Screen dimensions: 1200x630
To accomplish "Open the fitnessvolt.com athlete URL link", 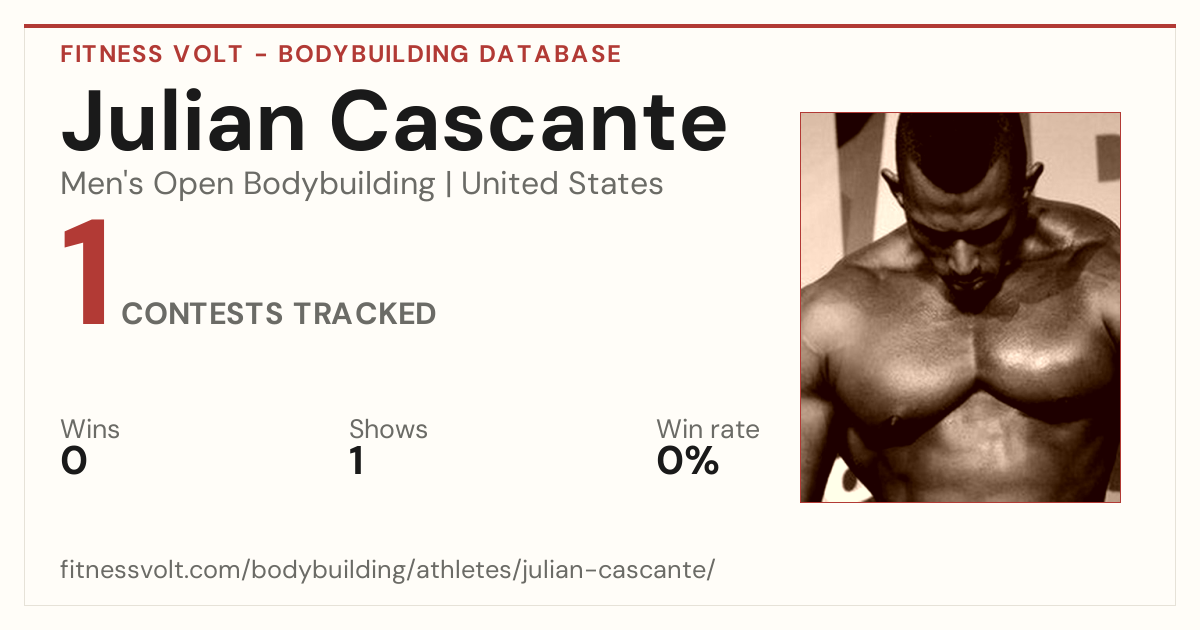I will tap(388, 571).
